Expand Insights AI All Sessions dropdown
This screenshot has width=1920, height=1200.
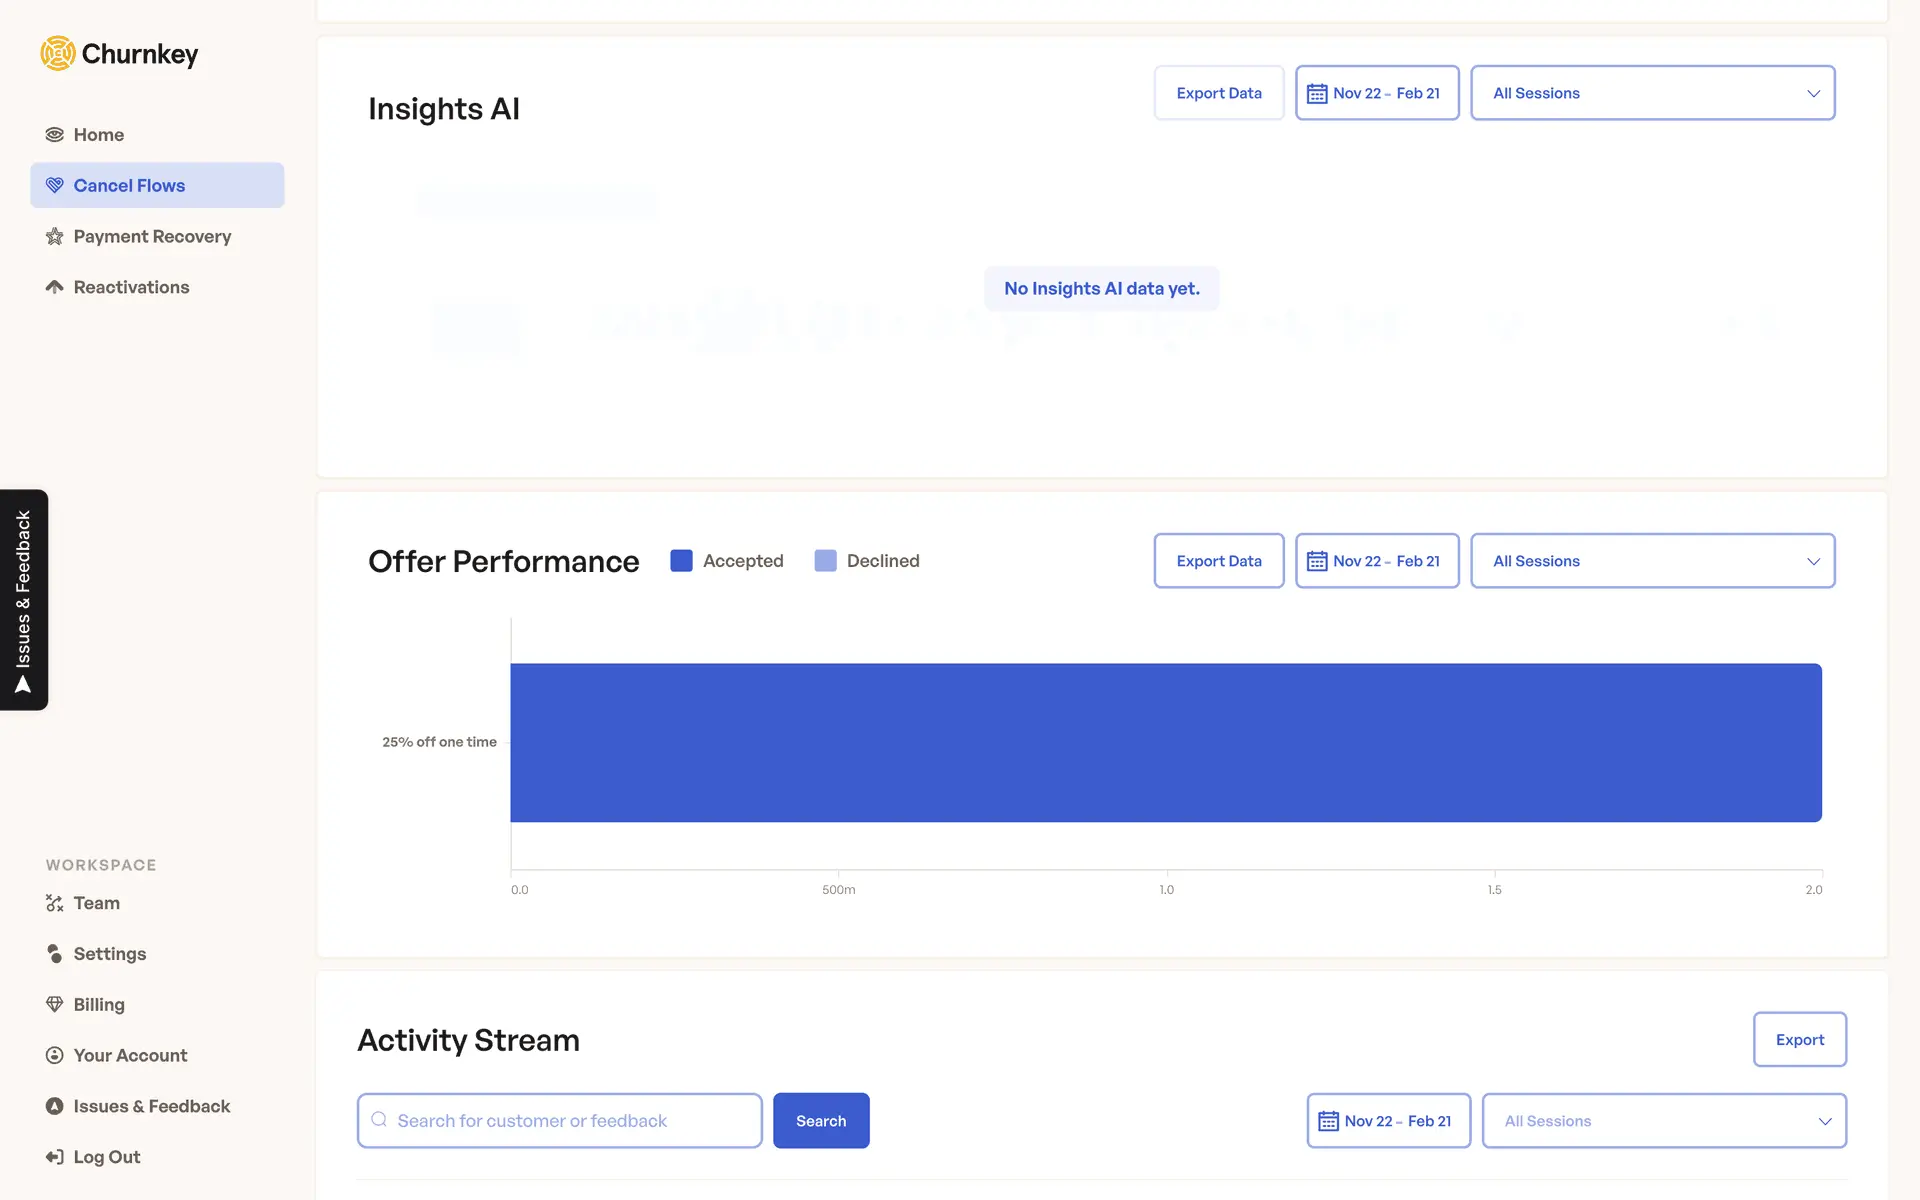tap(1652, 93)
